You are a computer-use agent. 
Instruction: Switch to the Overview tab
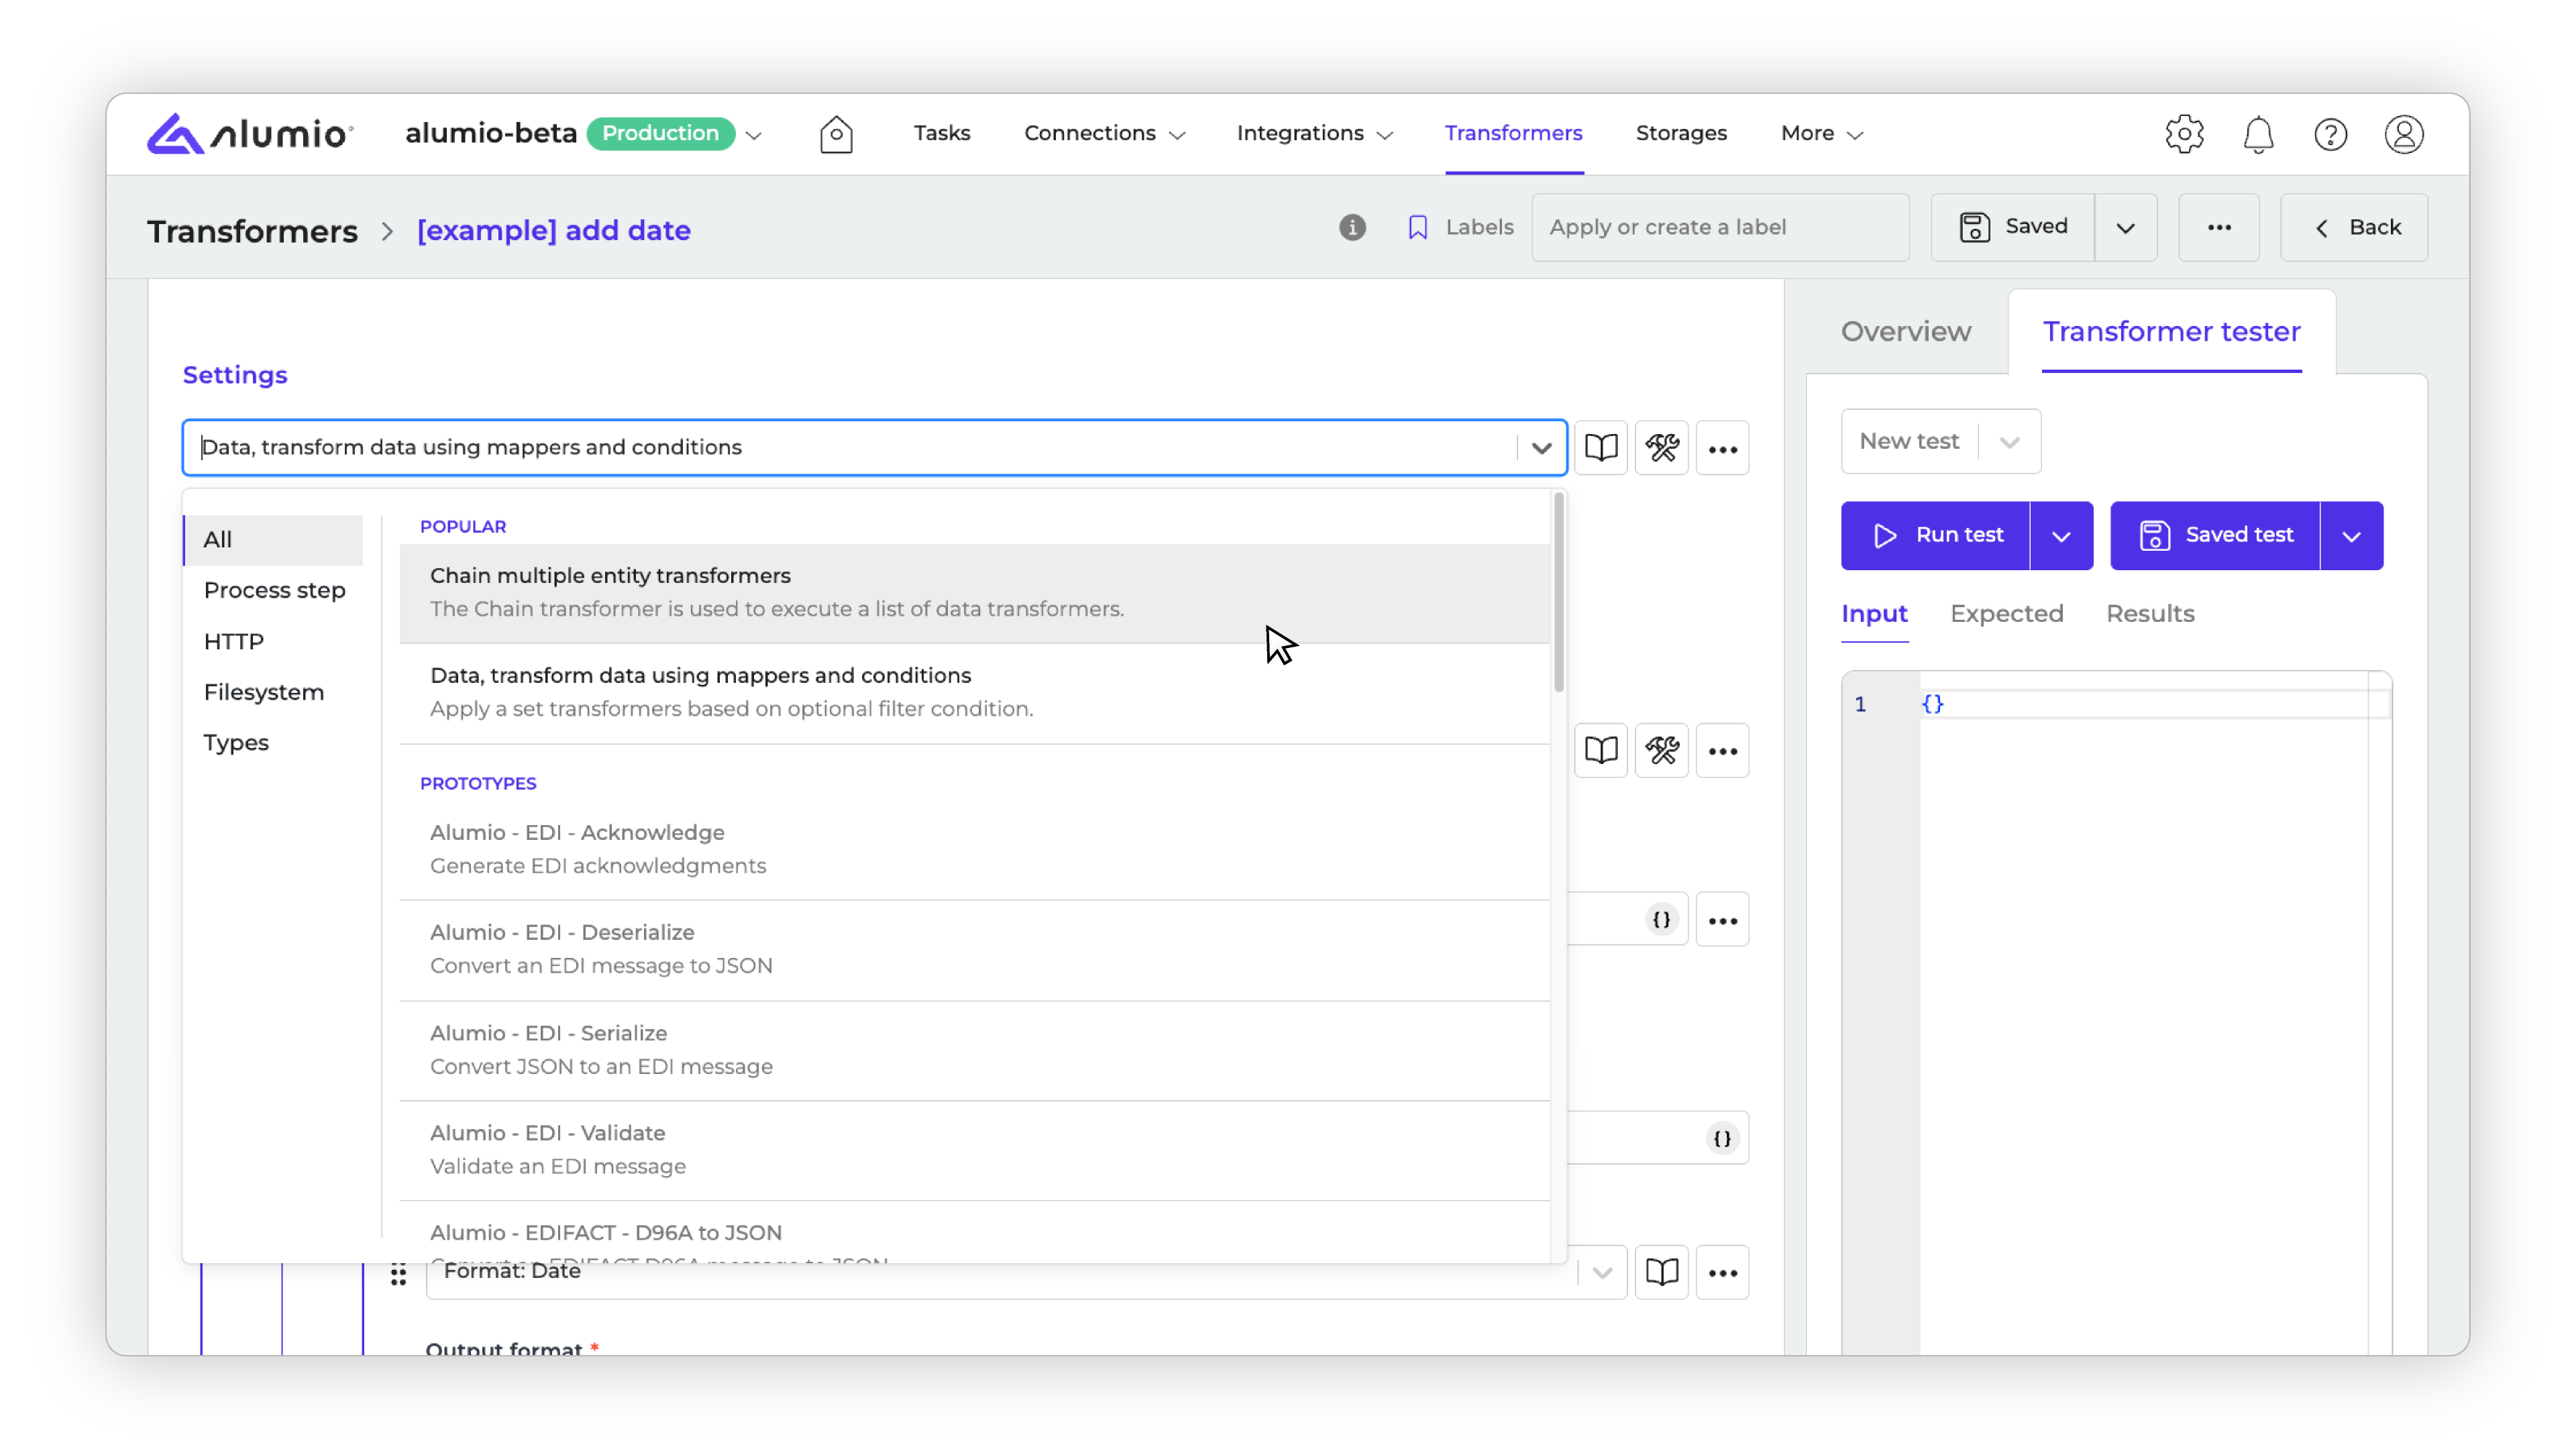coord(1905,331)
